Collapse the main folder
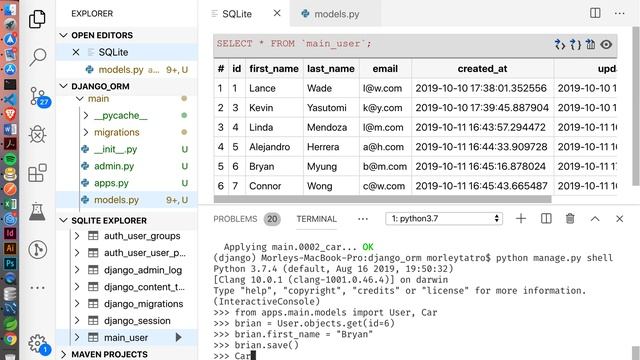Viewport: 640px width, 360px height. (80, 99)
